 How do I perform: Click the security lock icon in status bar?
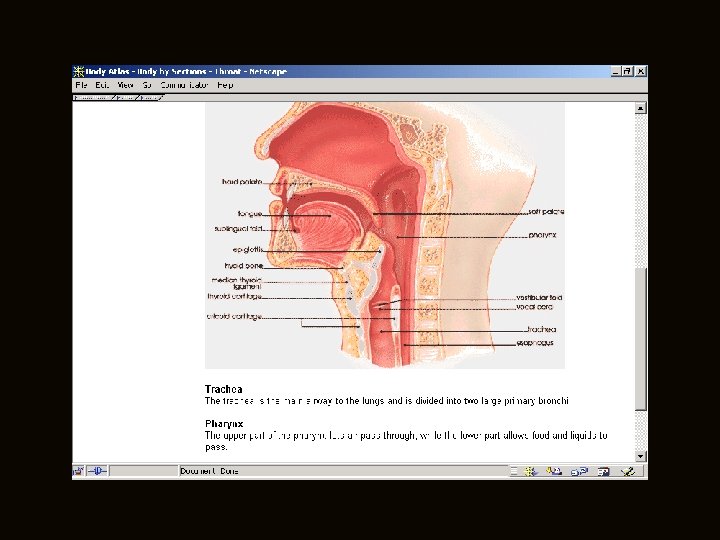coord(79,471)
